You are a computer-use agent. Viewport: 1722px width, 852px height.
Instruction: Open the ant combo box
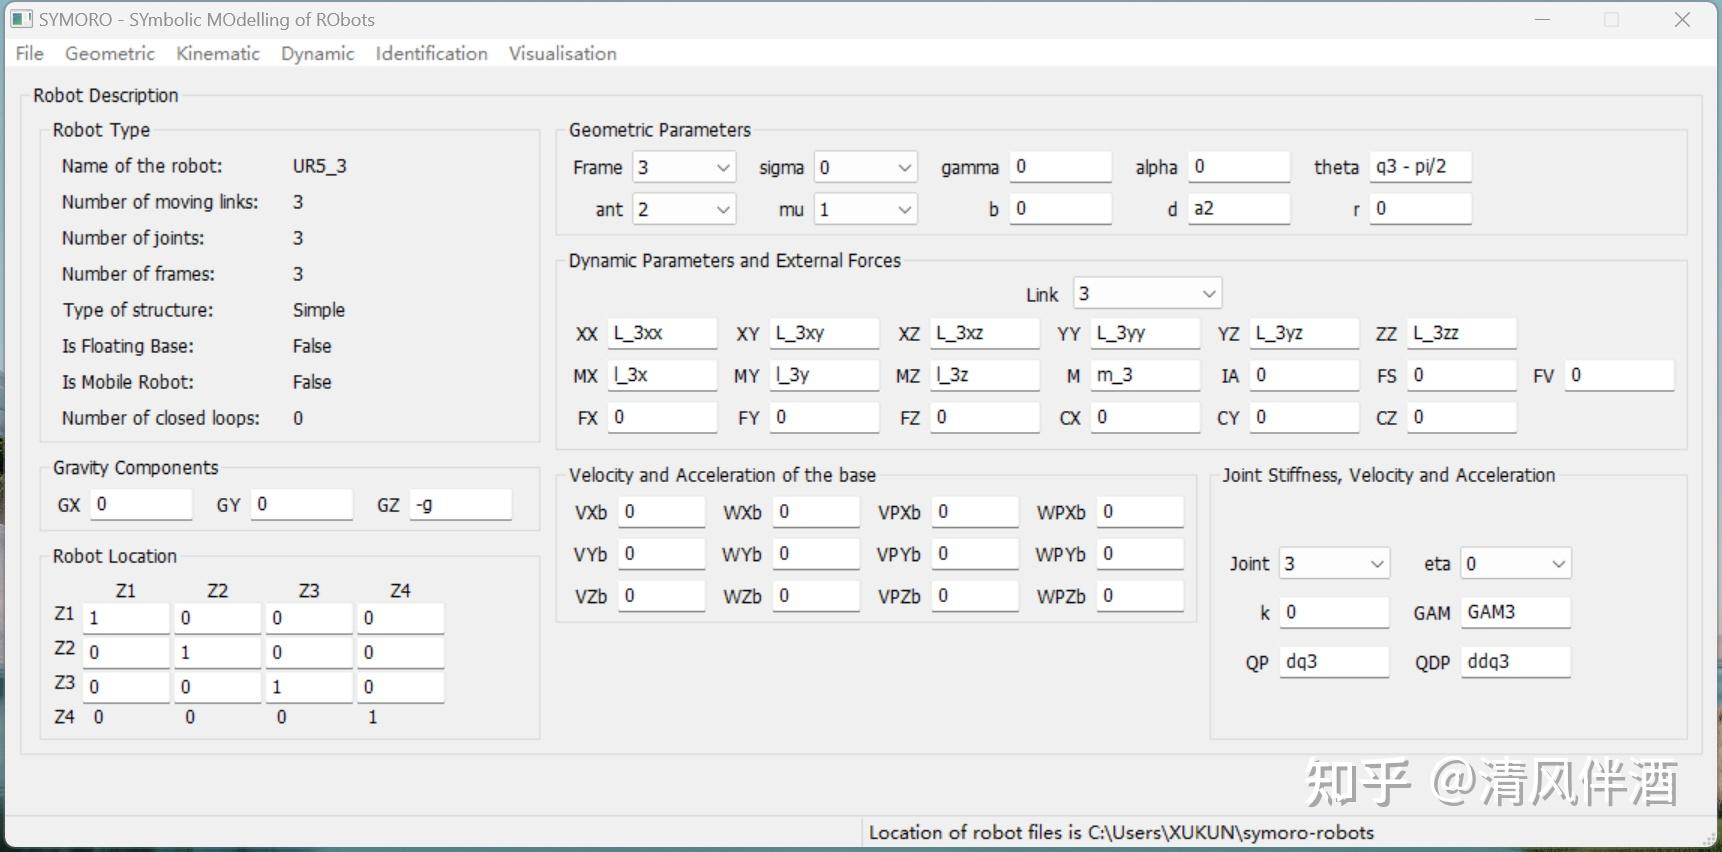click(684, 210)
